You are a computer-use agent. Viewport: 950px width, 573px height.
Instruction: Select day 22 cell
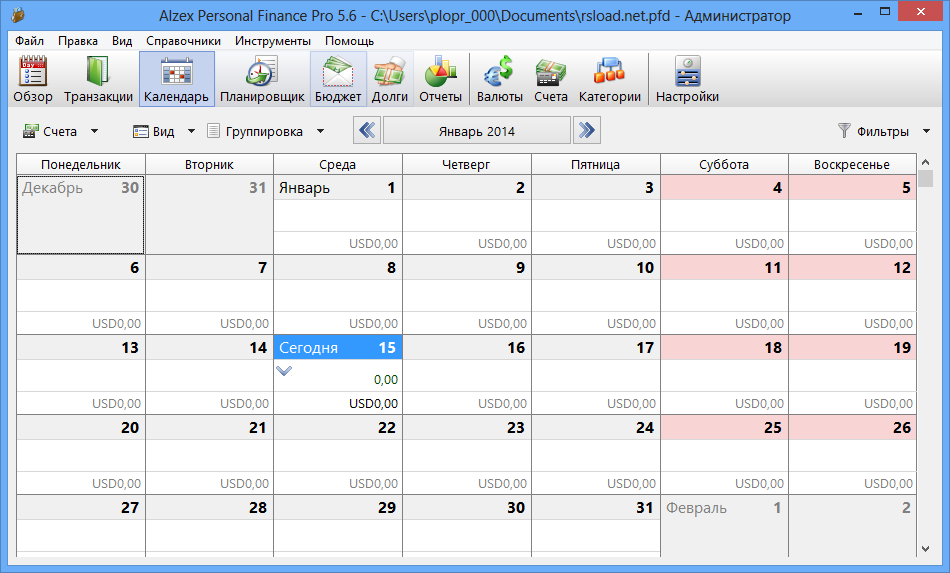pos(338,454)
